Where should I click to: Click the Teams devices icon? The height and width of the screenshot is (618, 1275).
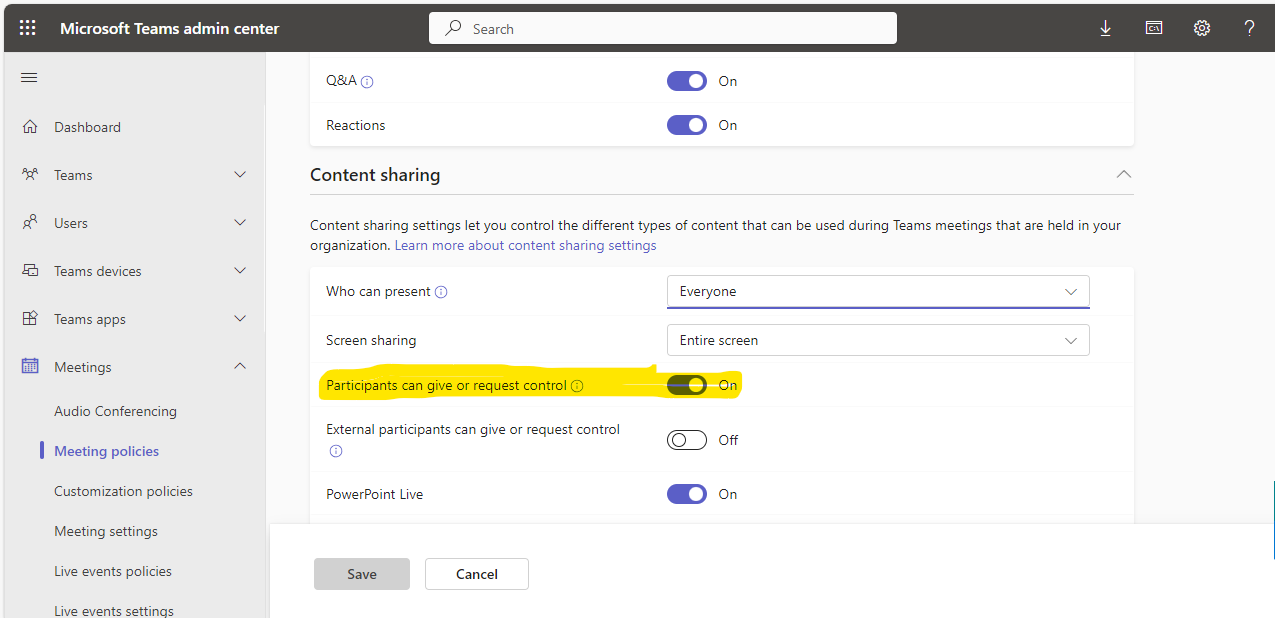(x=30, y=271)
